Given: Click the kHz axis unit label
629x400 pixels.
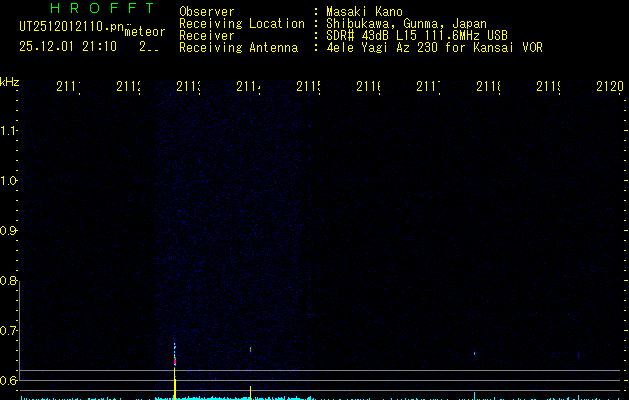Looking at the screenshot, I should 10,82.
